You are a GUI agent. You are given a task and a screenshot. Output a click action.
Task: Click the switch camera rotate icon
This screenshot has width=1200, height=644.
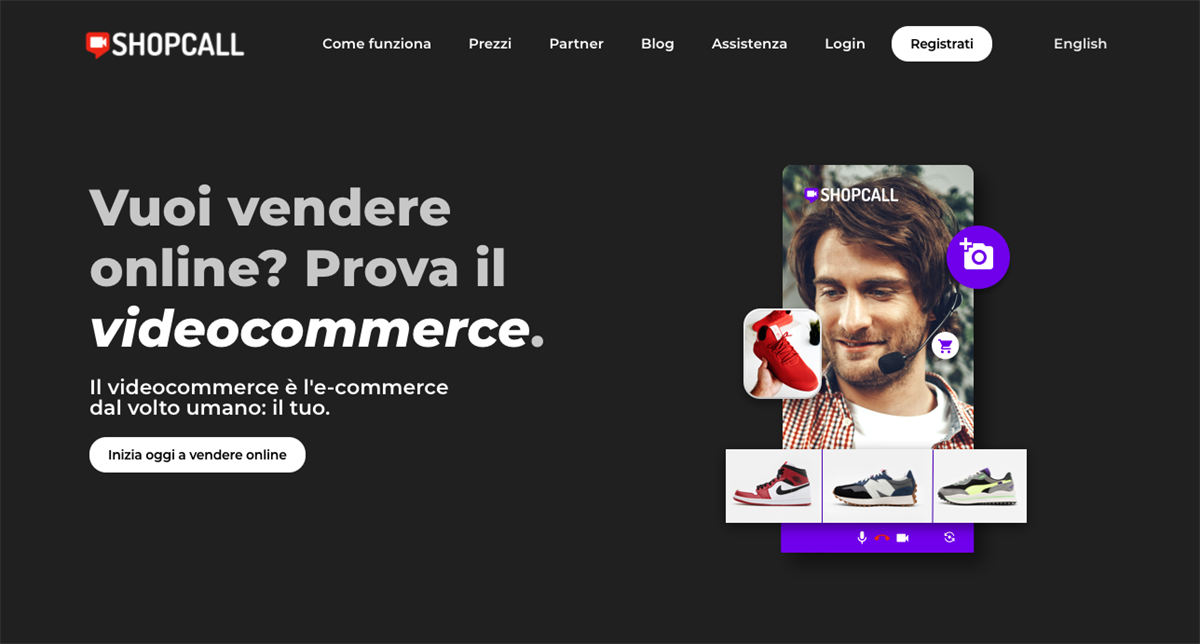949,538
